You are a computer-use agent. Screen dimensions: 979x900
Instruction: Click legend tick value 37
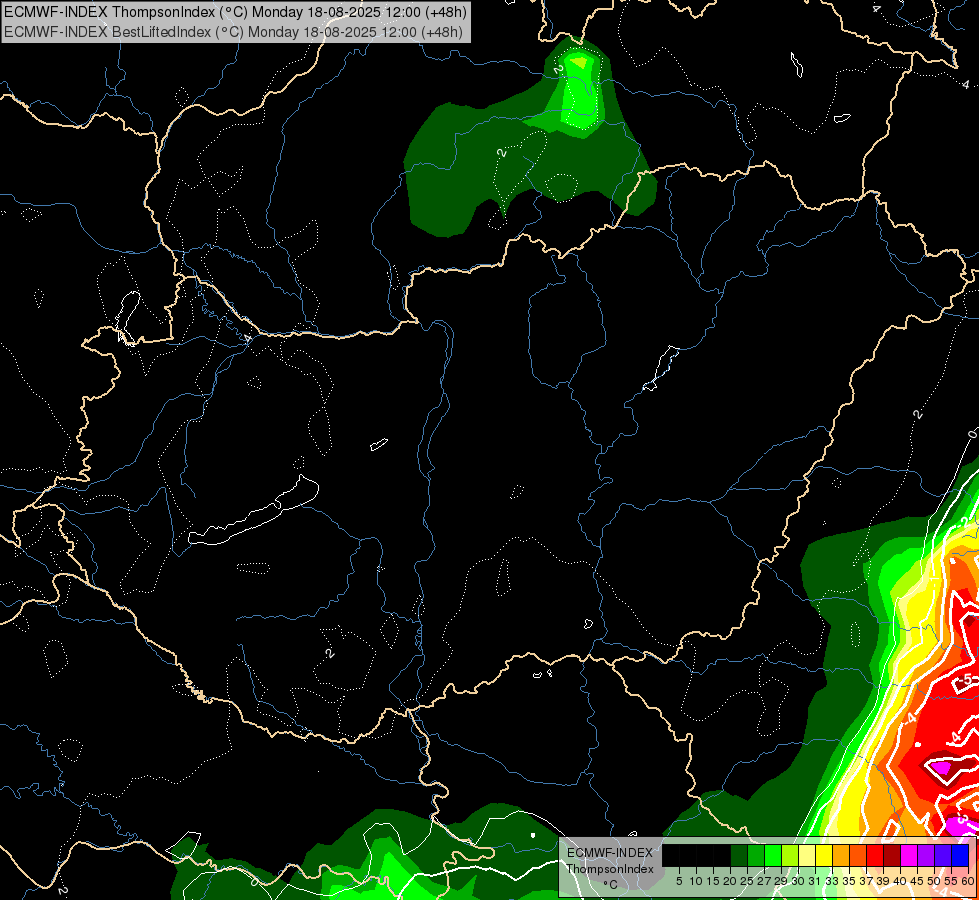pos(867,881)
